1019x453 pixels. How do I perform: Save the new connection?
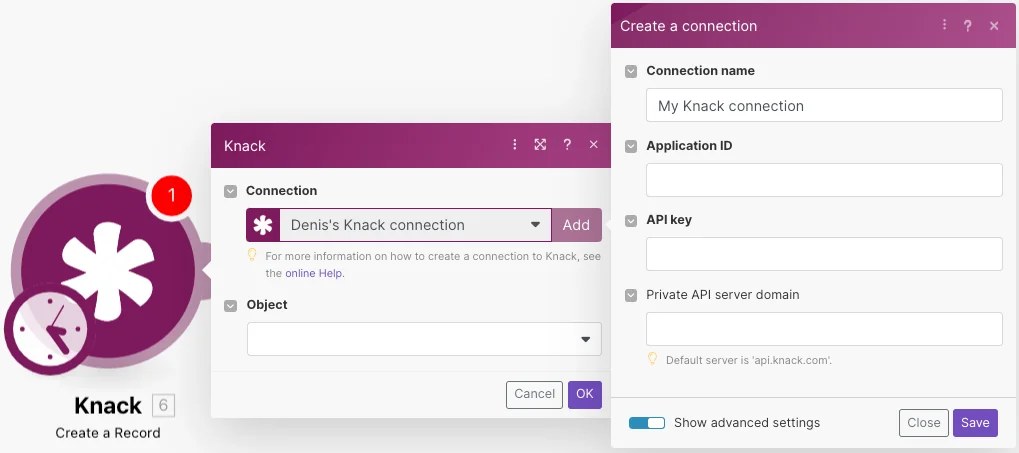tap(975, 422)
